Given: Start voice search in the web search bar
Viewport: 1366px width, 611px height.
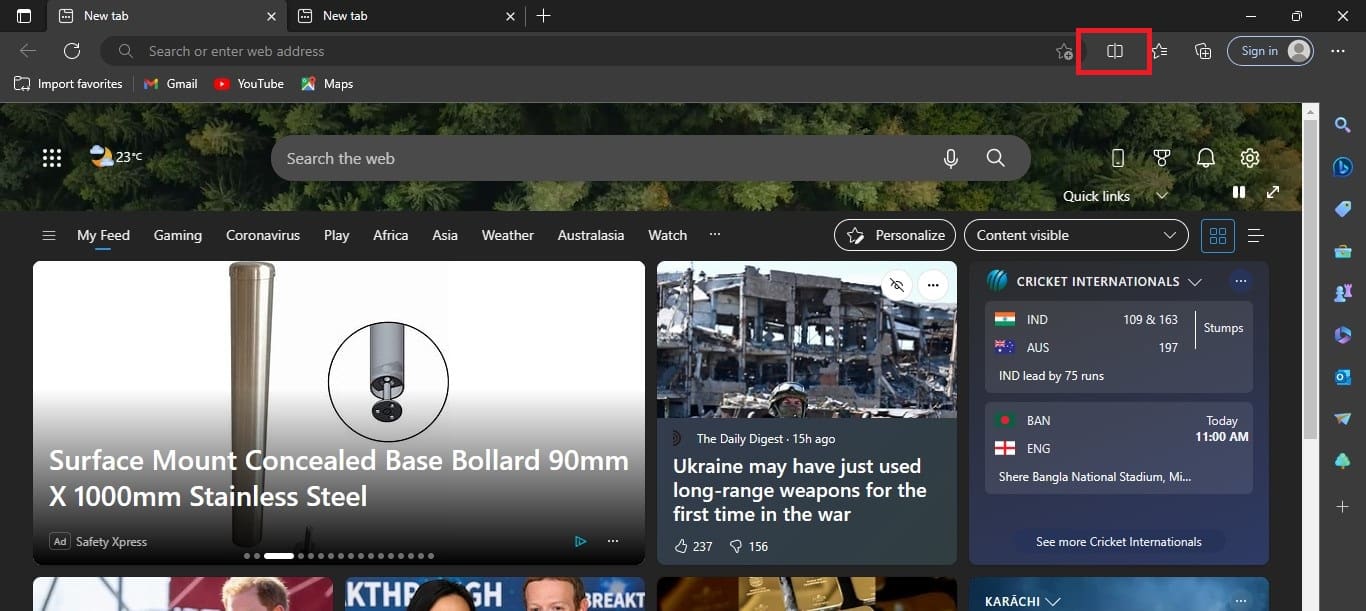Looking at the screenshot, I should pos(950,158).
